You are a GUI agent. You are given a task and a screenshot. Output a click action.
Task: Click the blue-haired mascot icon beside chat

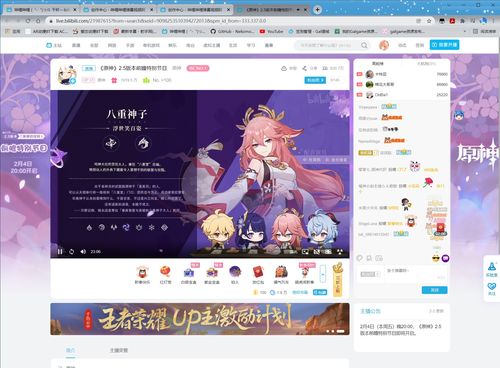point(459,115)
